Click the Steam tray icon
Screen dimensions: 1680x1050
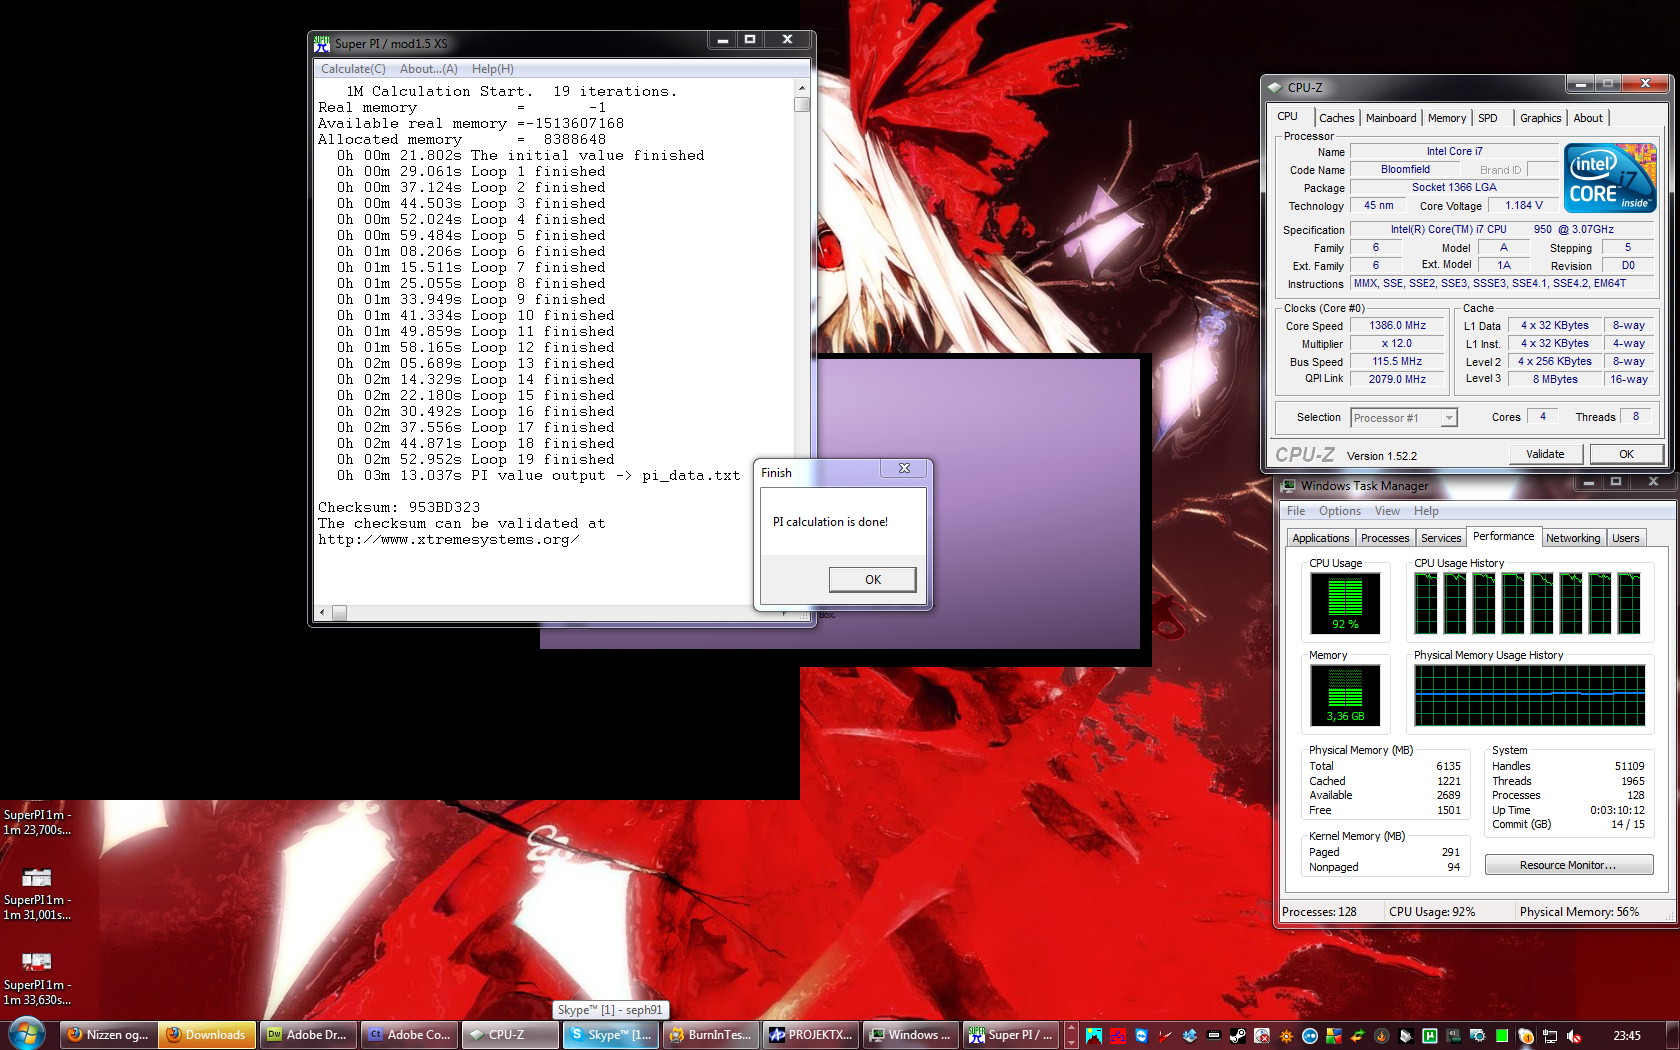(x=1238, y=1036)
